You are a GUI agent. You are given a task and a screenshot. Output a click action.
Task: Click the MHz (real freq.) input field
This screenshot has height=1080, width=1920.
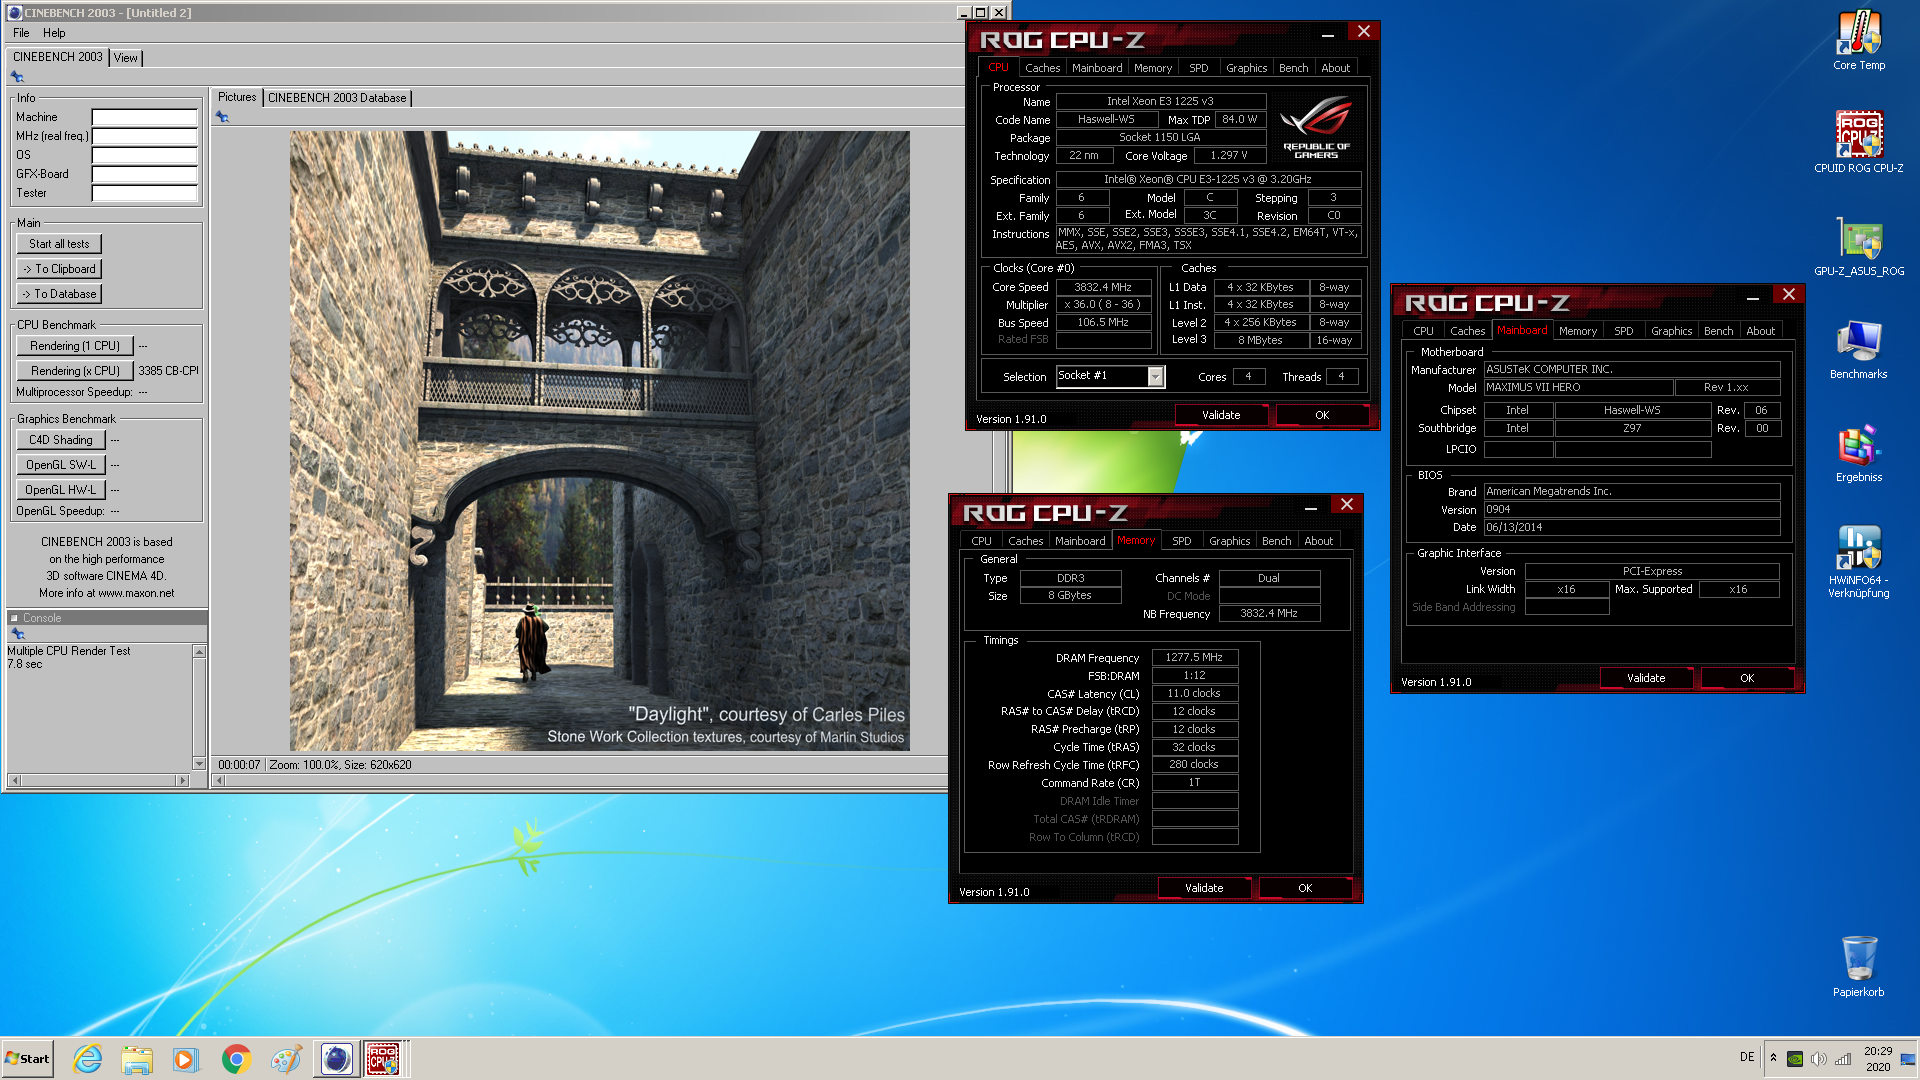pyautogui.click(x=145, y=136)
